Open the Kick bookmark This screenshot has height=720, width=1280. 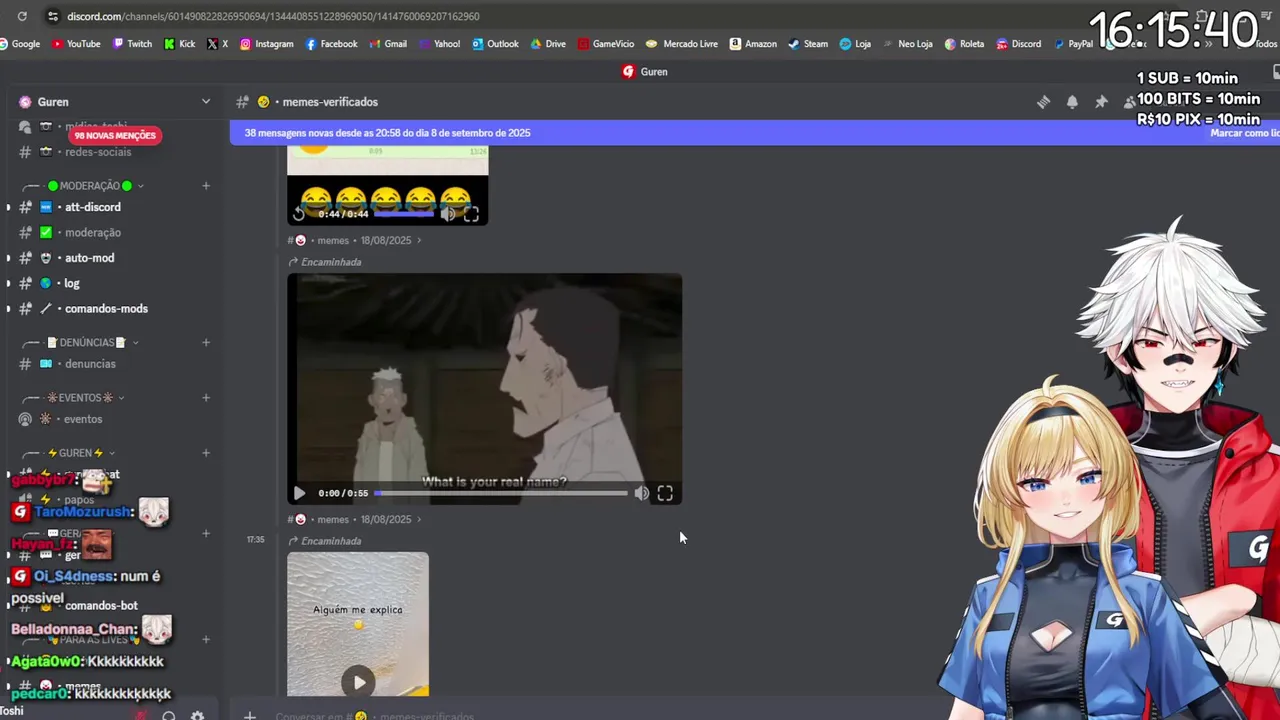pyautogui.click(x=179, y=44)
